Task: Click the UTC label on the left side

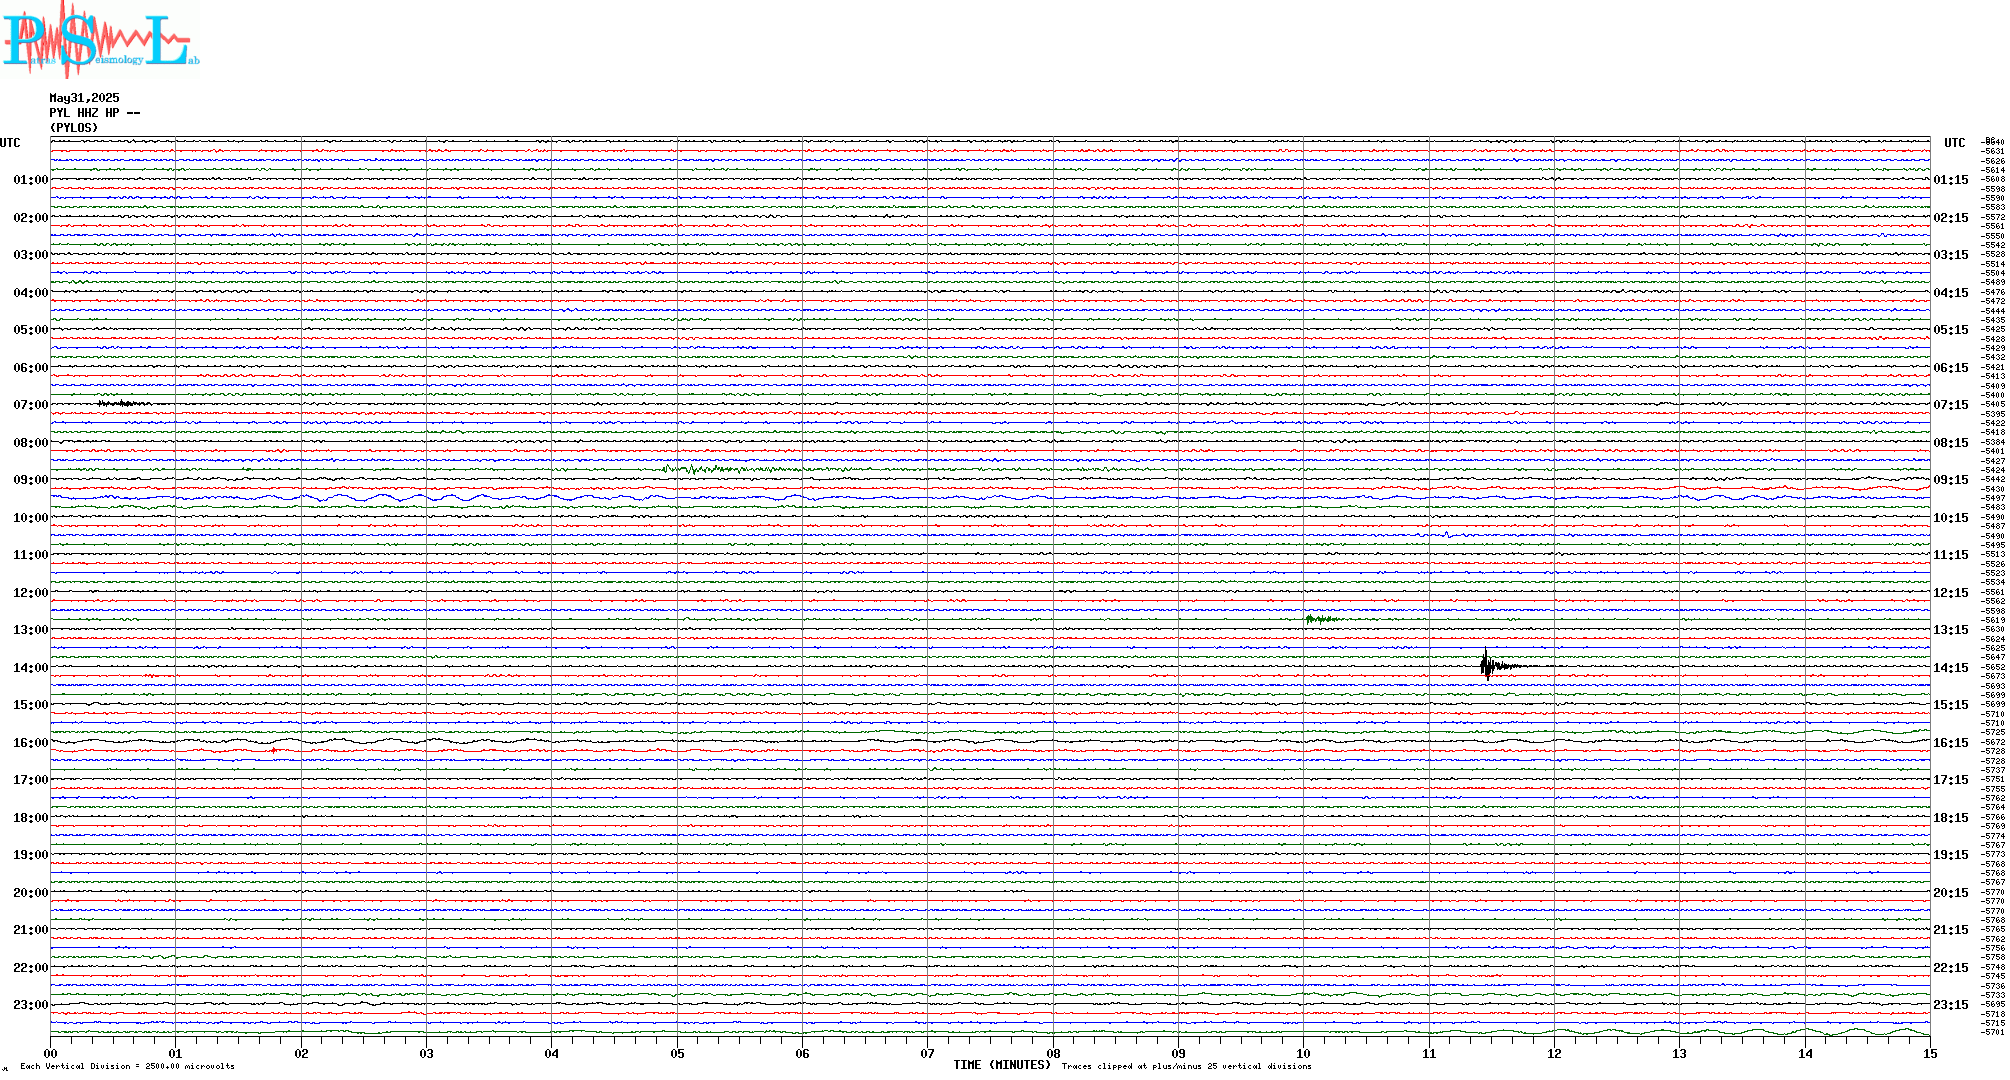Action: [10, 143]
